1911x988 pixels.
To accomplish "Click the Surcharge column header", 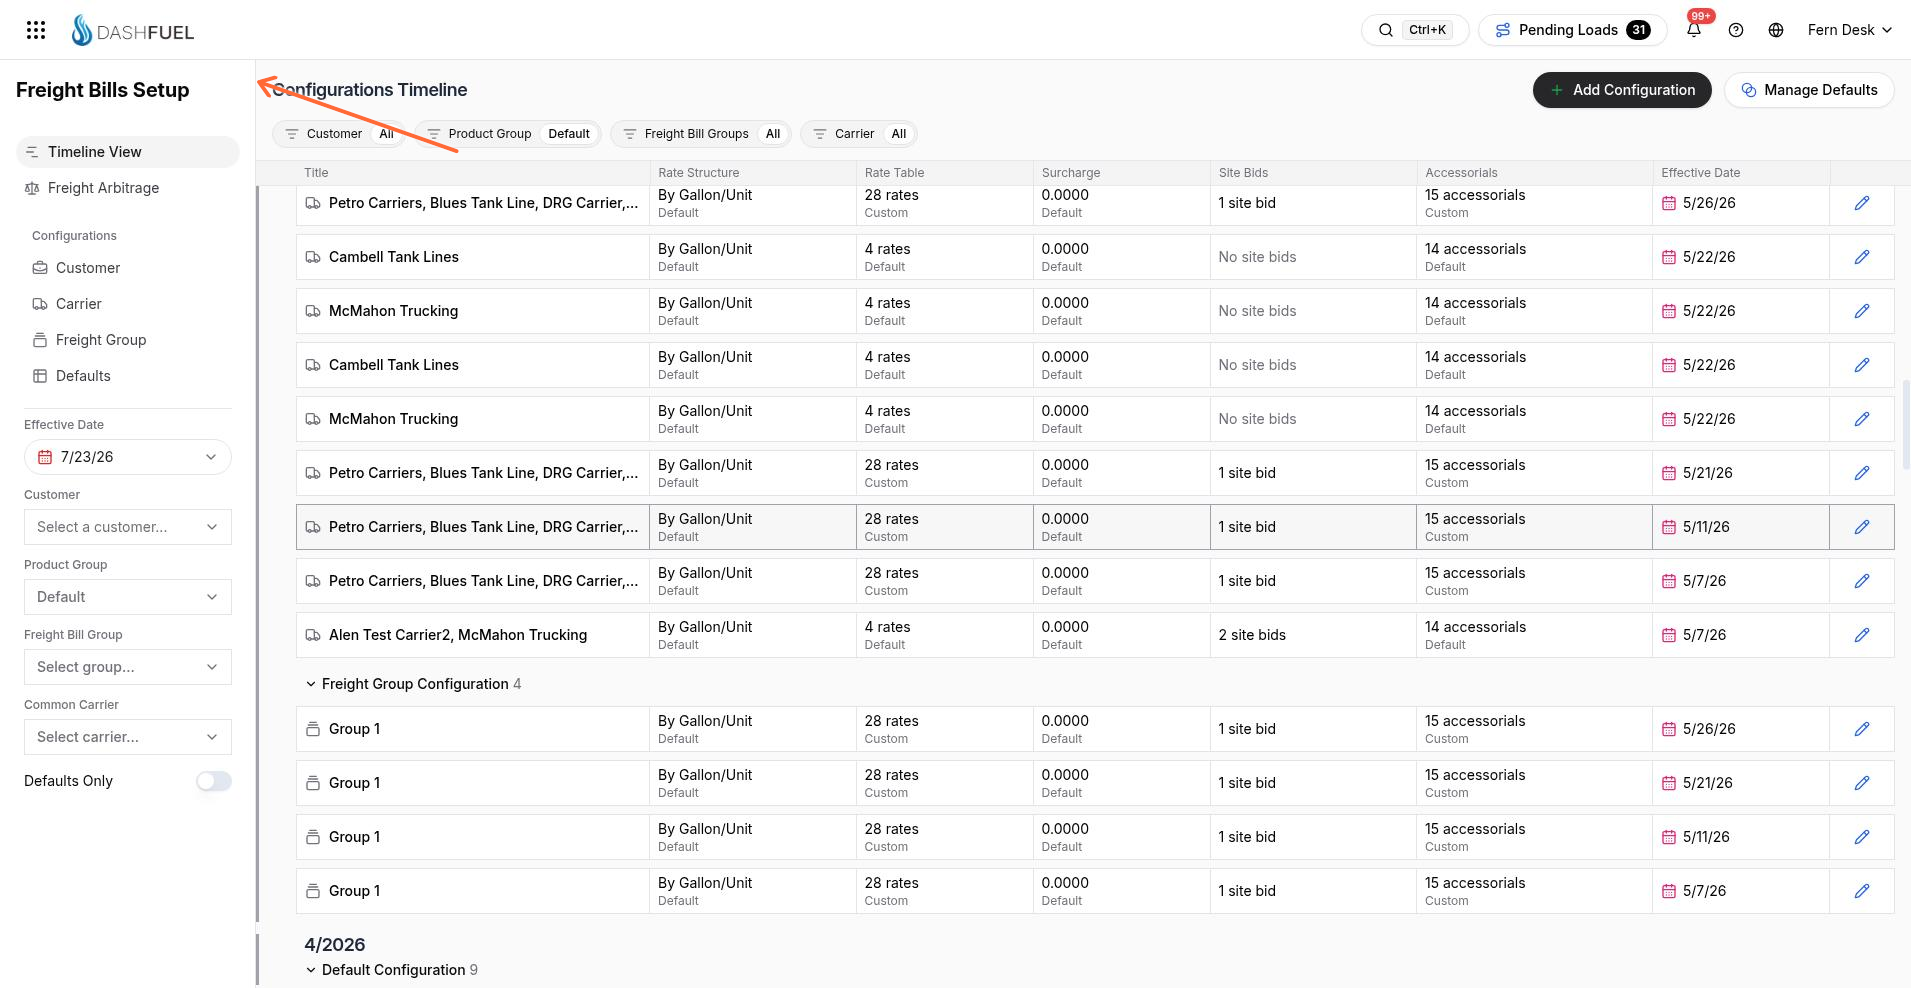I will tap(1071, 173).
